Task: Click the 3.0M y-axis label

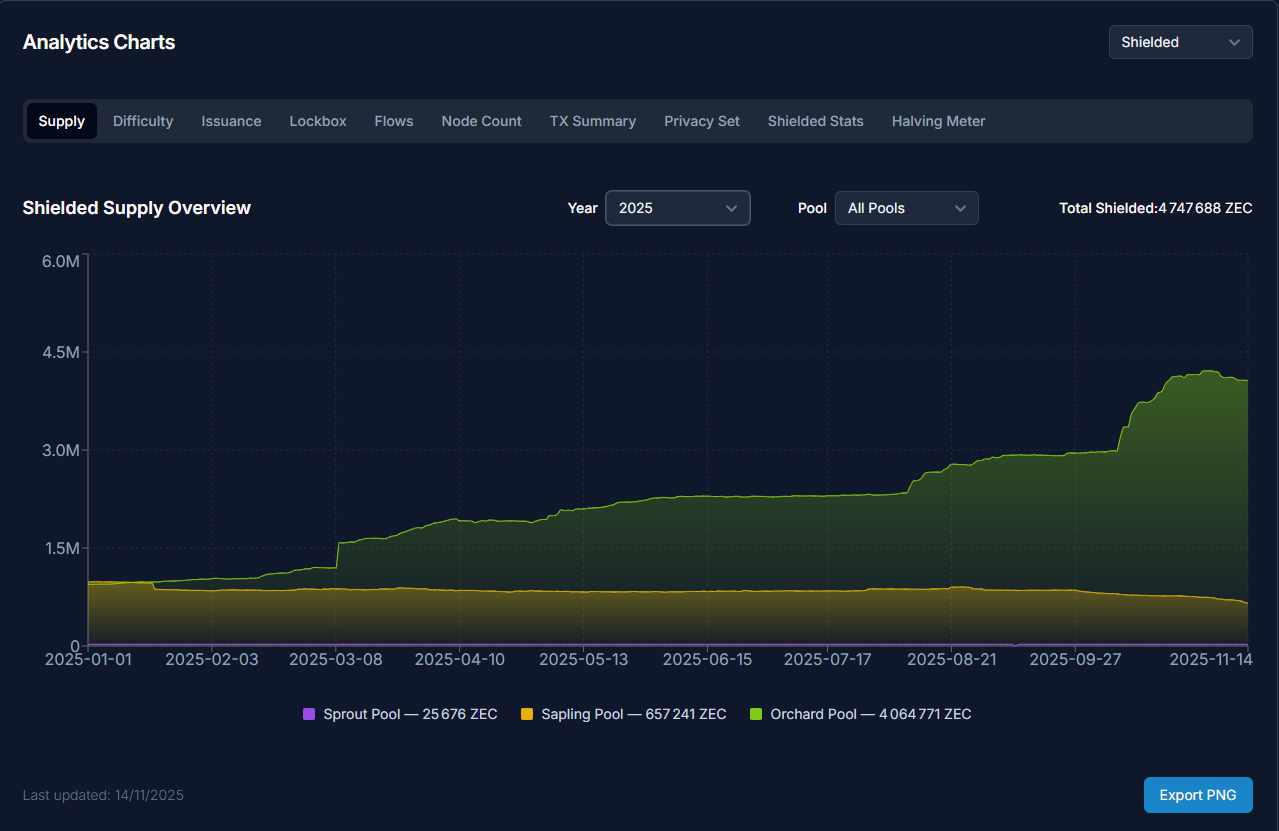Action: [61, 450]
